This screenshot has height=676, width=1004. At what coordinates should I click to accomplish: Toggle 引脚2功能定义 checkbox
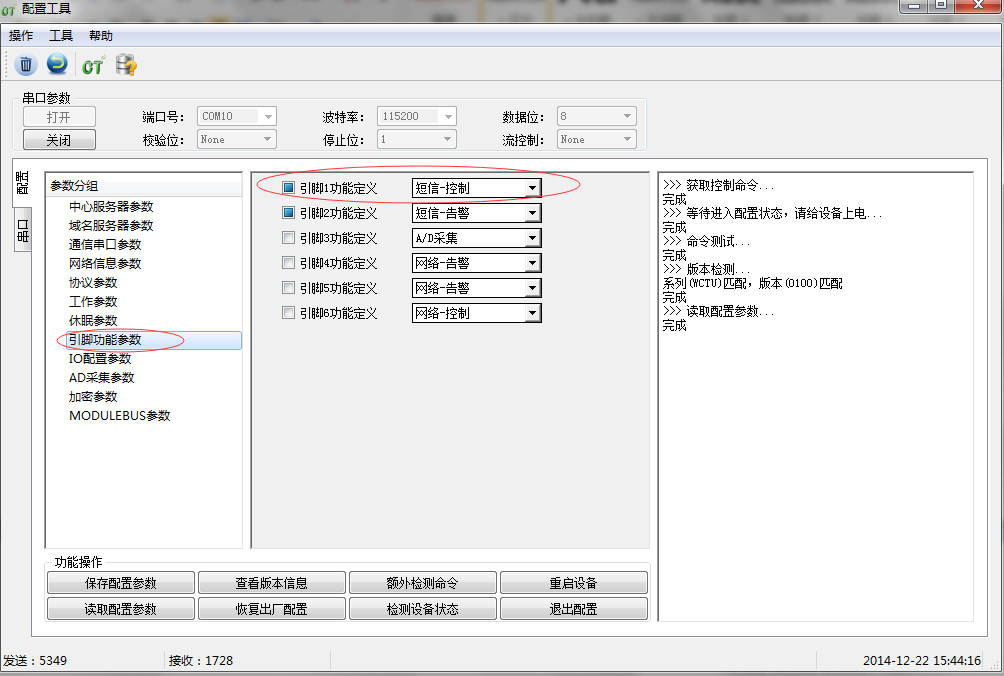(288, 213)
